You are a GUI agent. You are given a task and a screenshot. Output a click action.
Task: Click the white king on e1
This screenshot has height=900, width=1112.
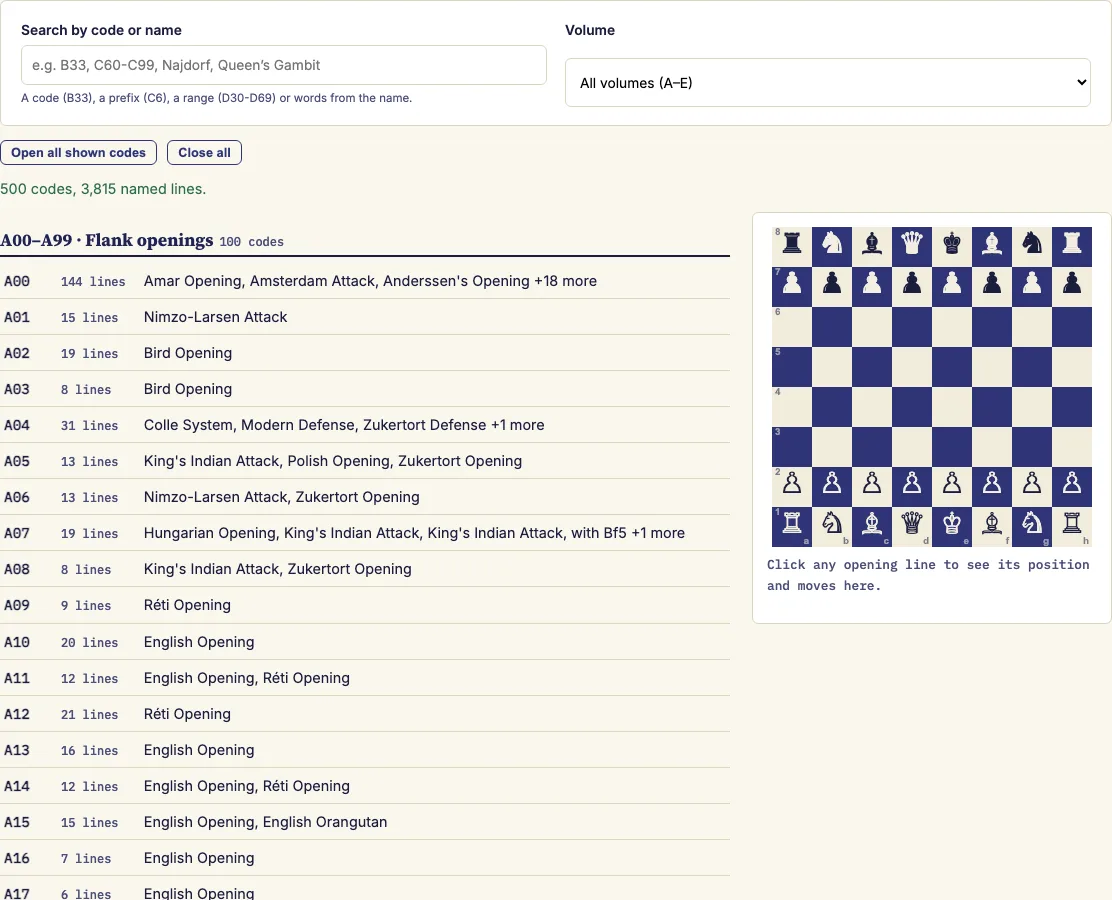tap(952, 526)
